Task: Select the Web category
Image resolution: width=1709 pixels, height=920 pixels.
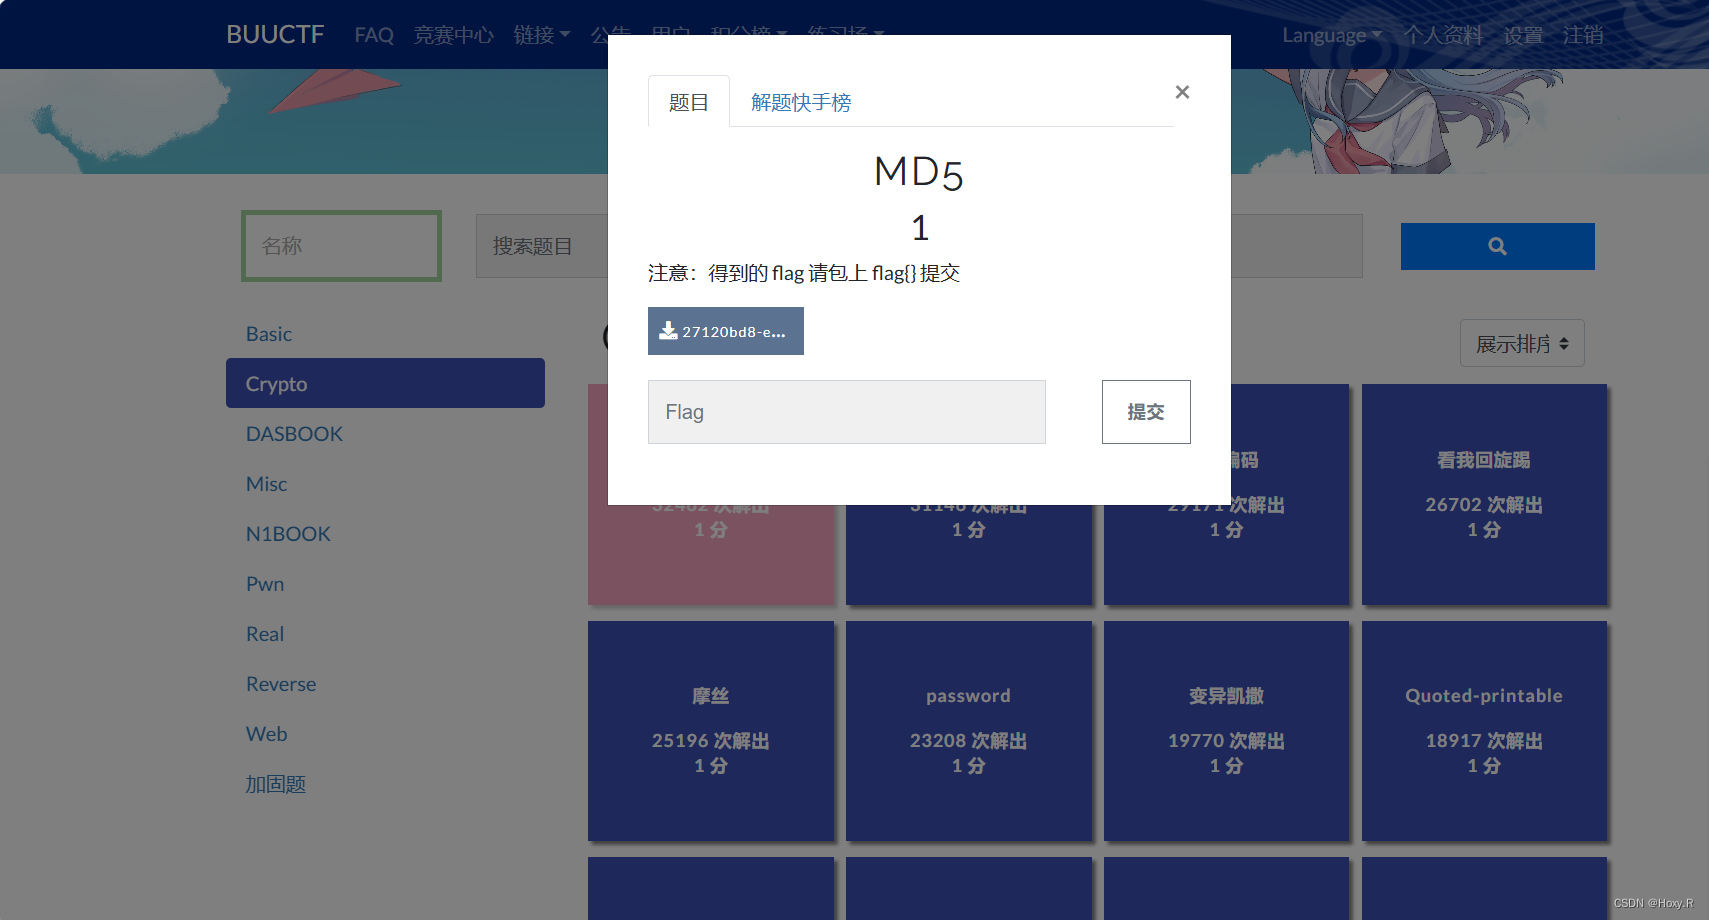Action: [x=385, y=733]
